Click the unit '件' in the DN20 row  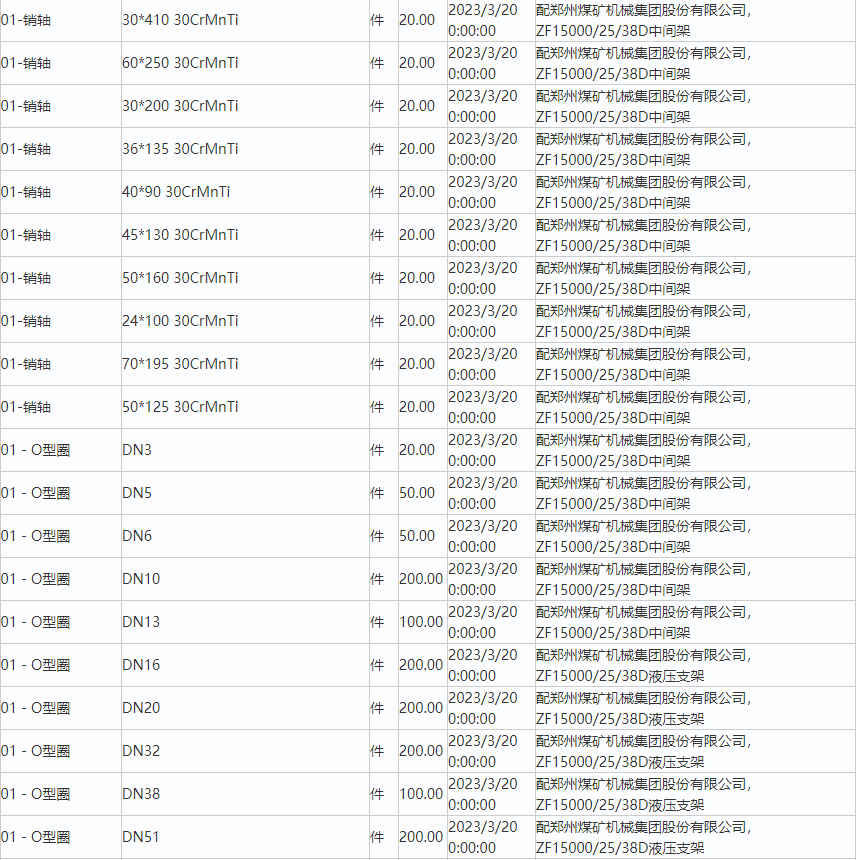coord(377,708)
